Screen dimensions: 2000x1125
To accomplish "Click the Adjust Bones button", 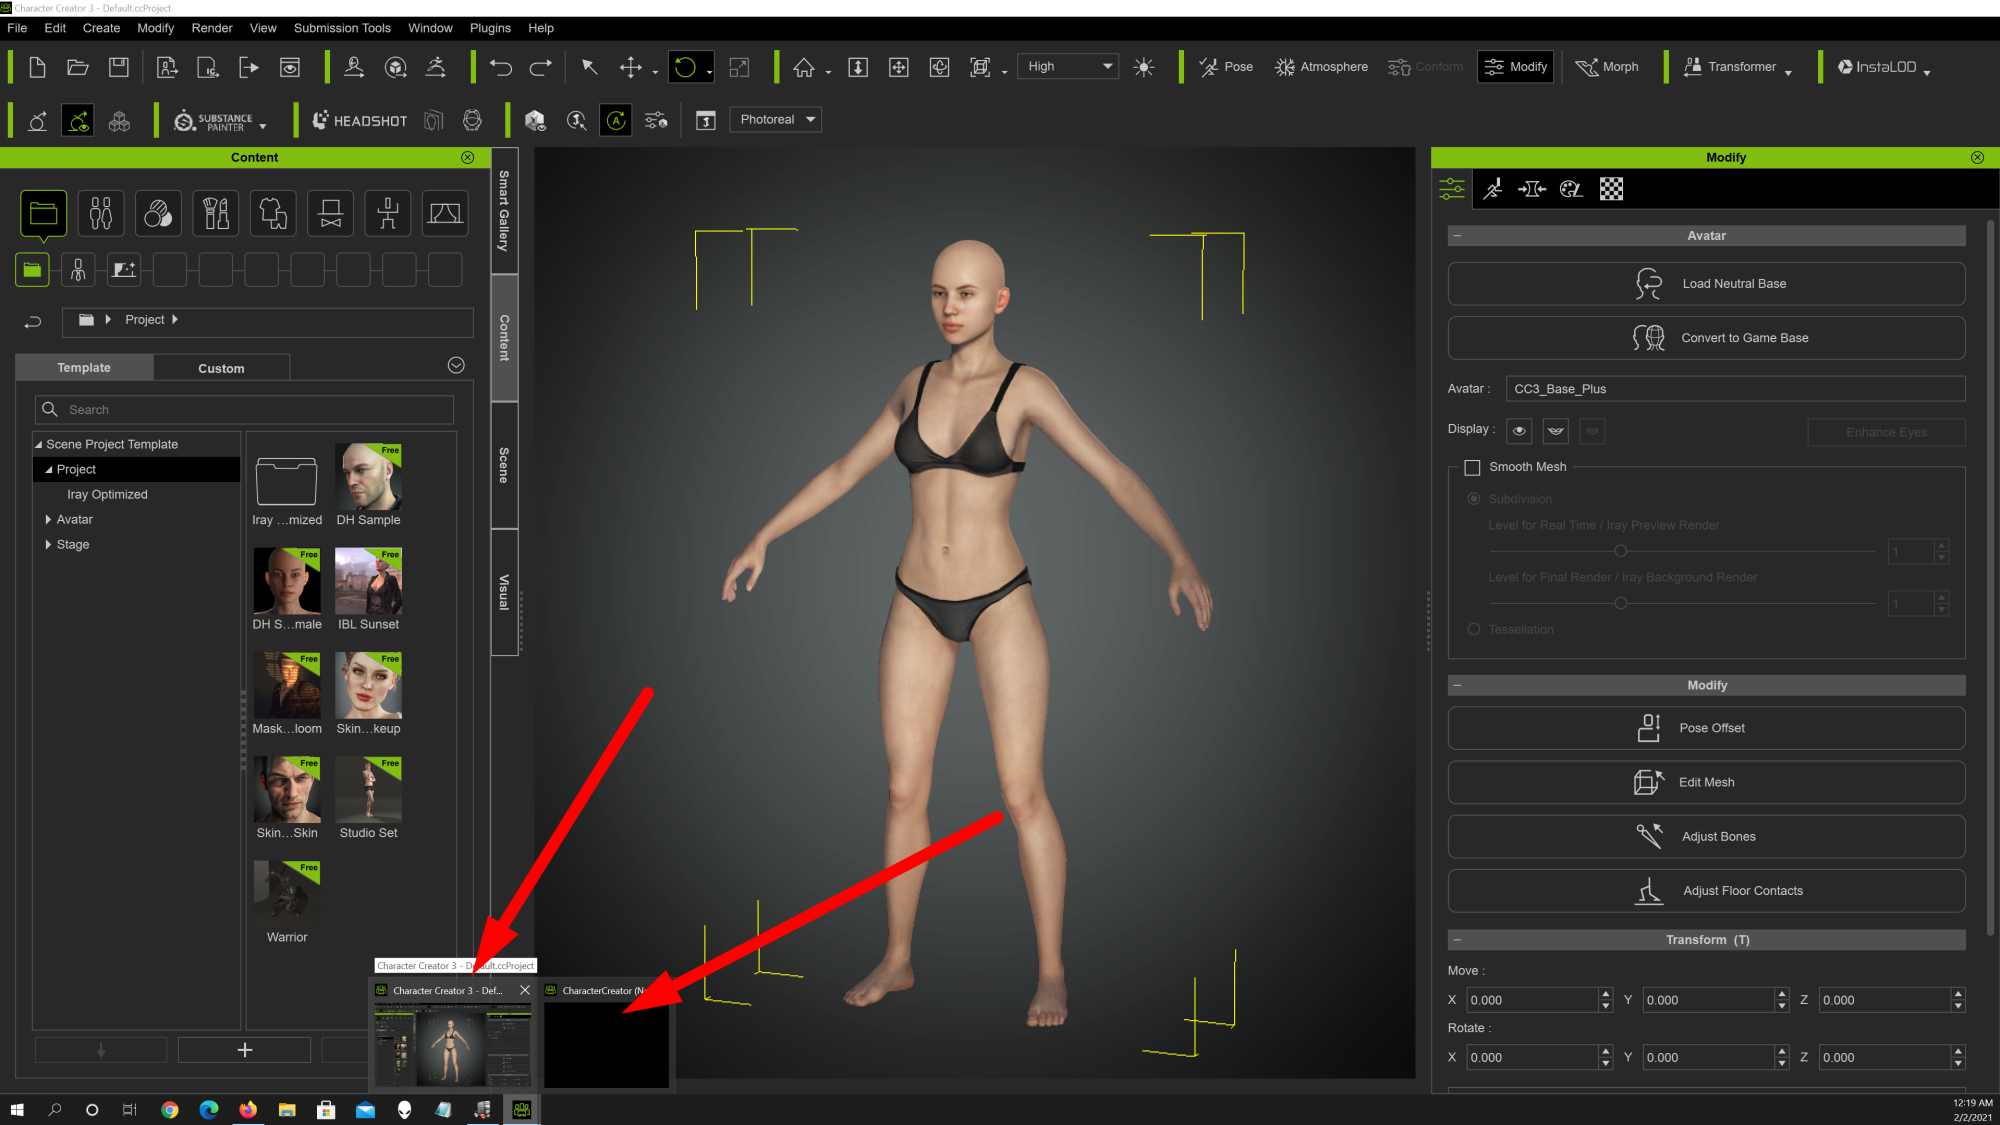I will (x=1706, y=836).
